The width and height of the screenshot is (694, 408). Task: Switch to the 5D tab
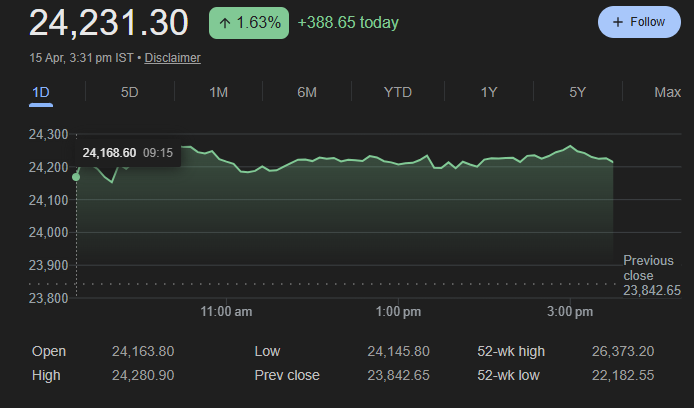pos(129,93)
